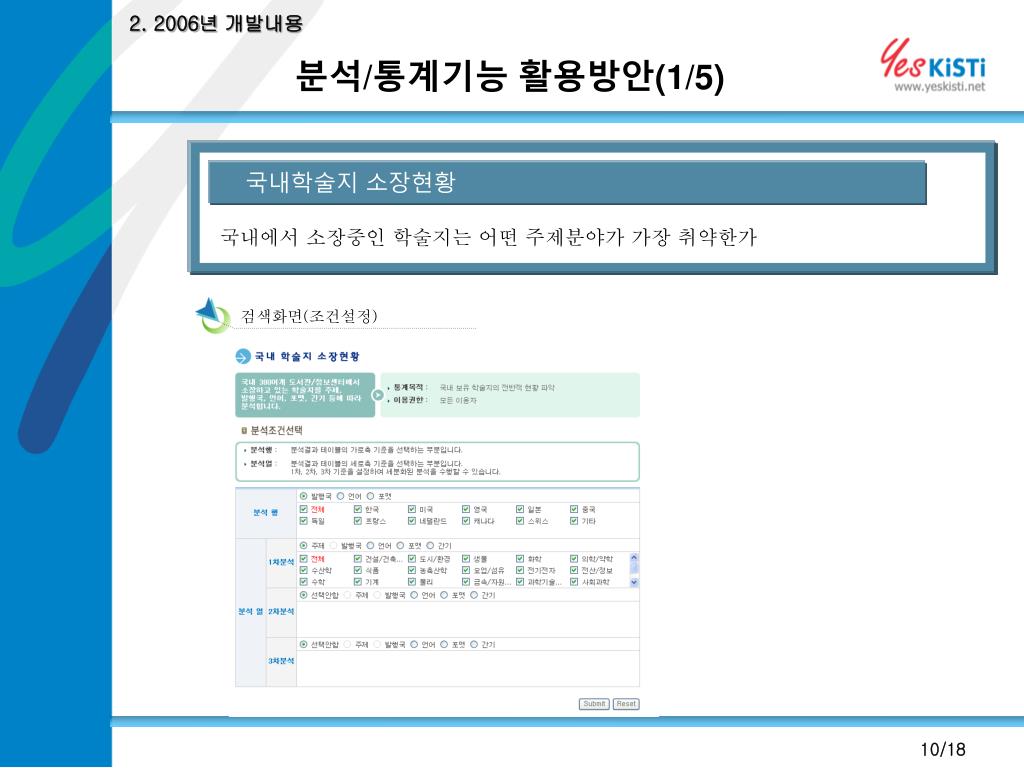Viewport: 1024px width, 768px height.
Task: Click the subject list scroll-down arrow
Action: (x=633, y=582)
